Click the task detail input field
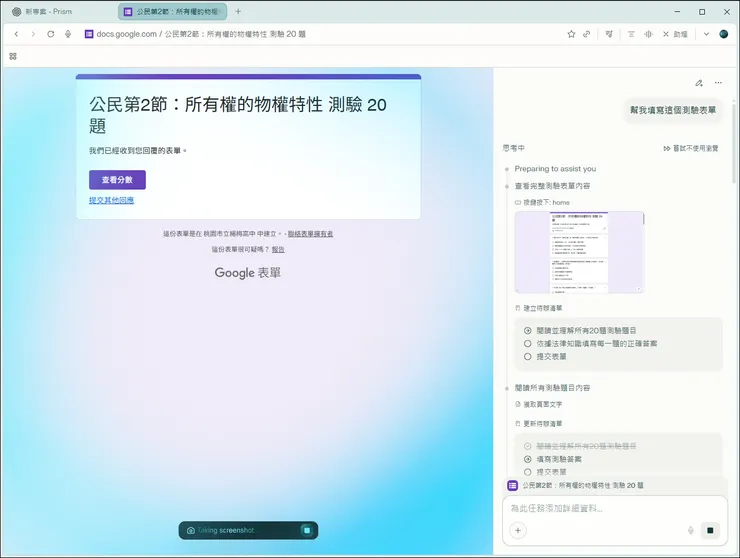740x558 pixels. pos(615,508)
